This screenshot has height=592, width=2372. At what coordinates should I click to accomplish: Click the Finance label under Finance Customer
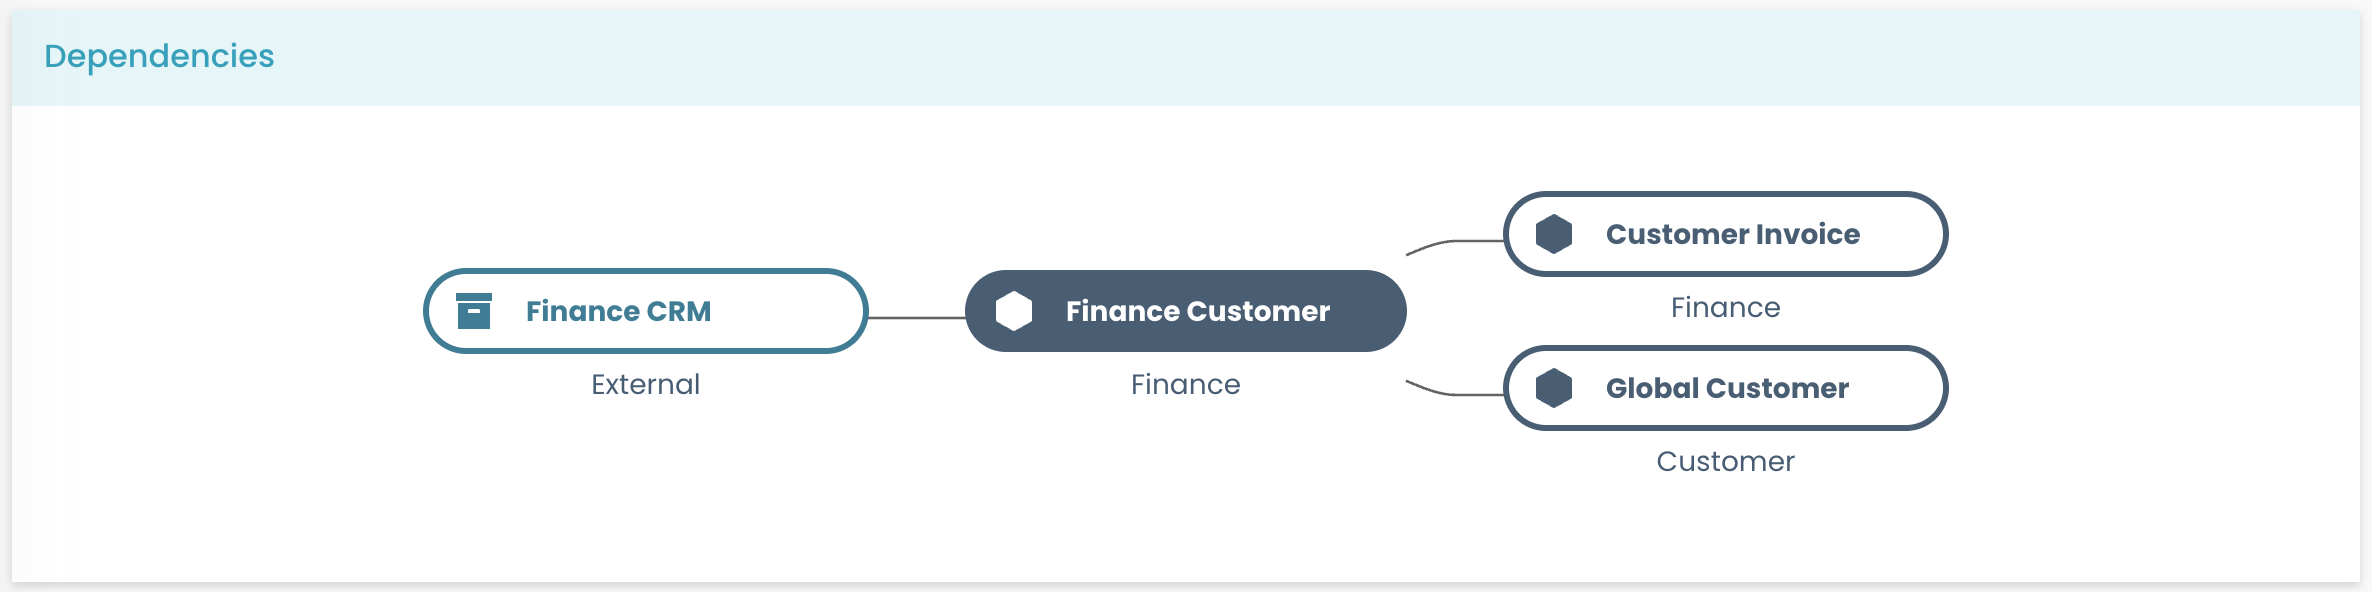(x=1185, y=384)
